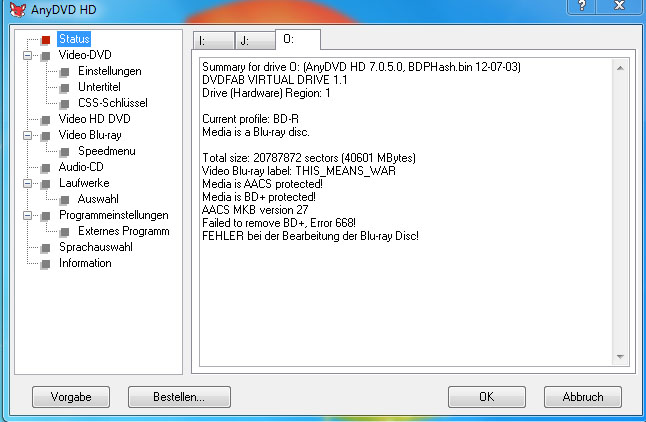Confirm with the OK button
The height and width of the screenshot is (422, 646).
click(487, 397)
